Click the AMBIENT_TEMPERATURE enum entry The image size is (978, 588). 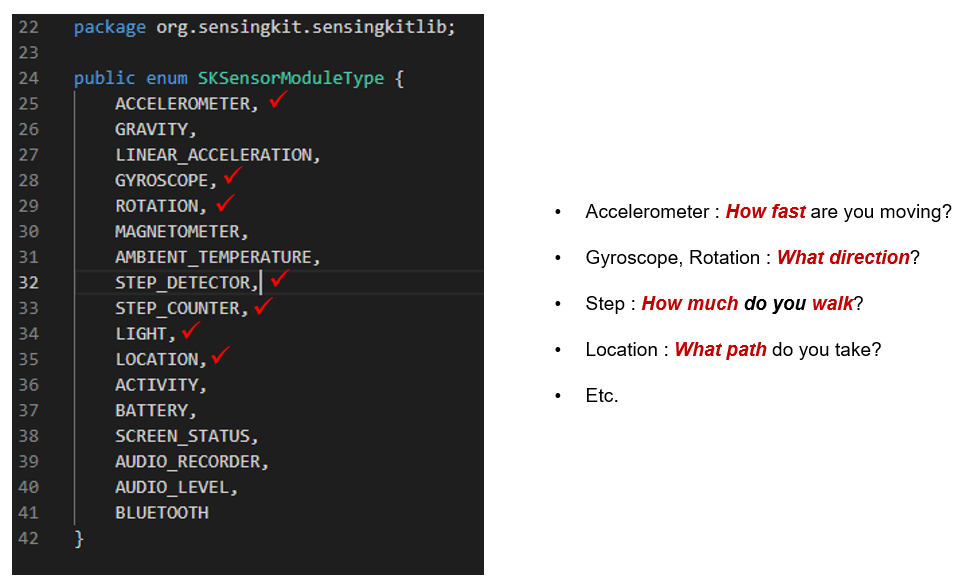215,257
